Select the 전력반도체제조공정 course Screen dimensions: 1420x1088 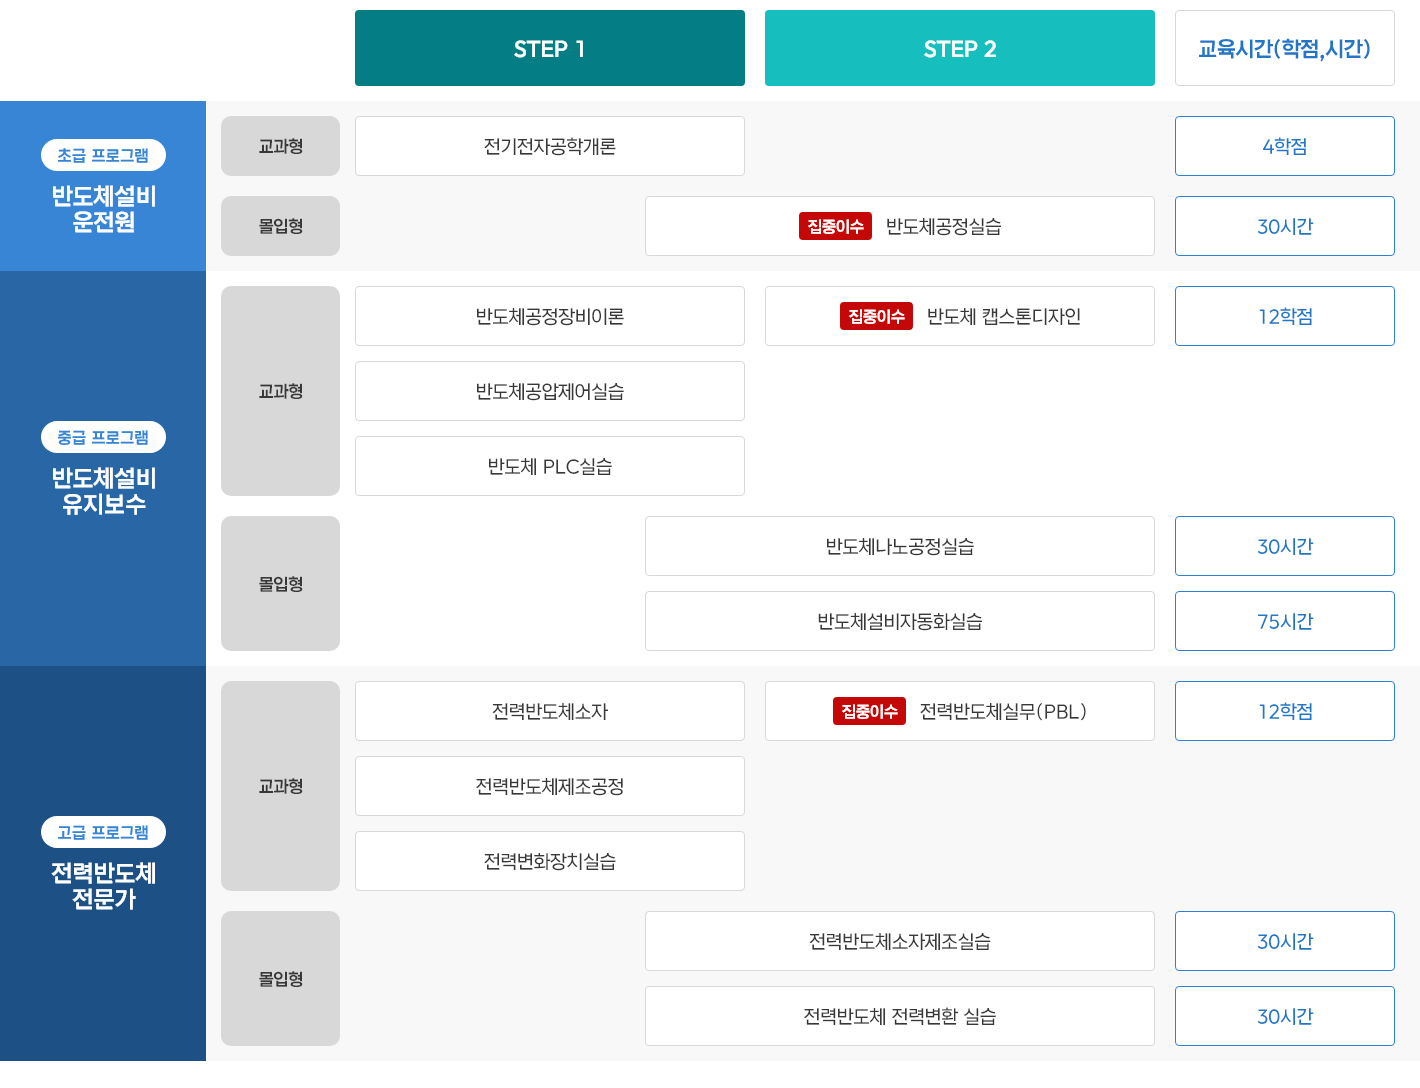click(550, 786)
